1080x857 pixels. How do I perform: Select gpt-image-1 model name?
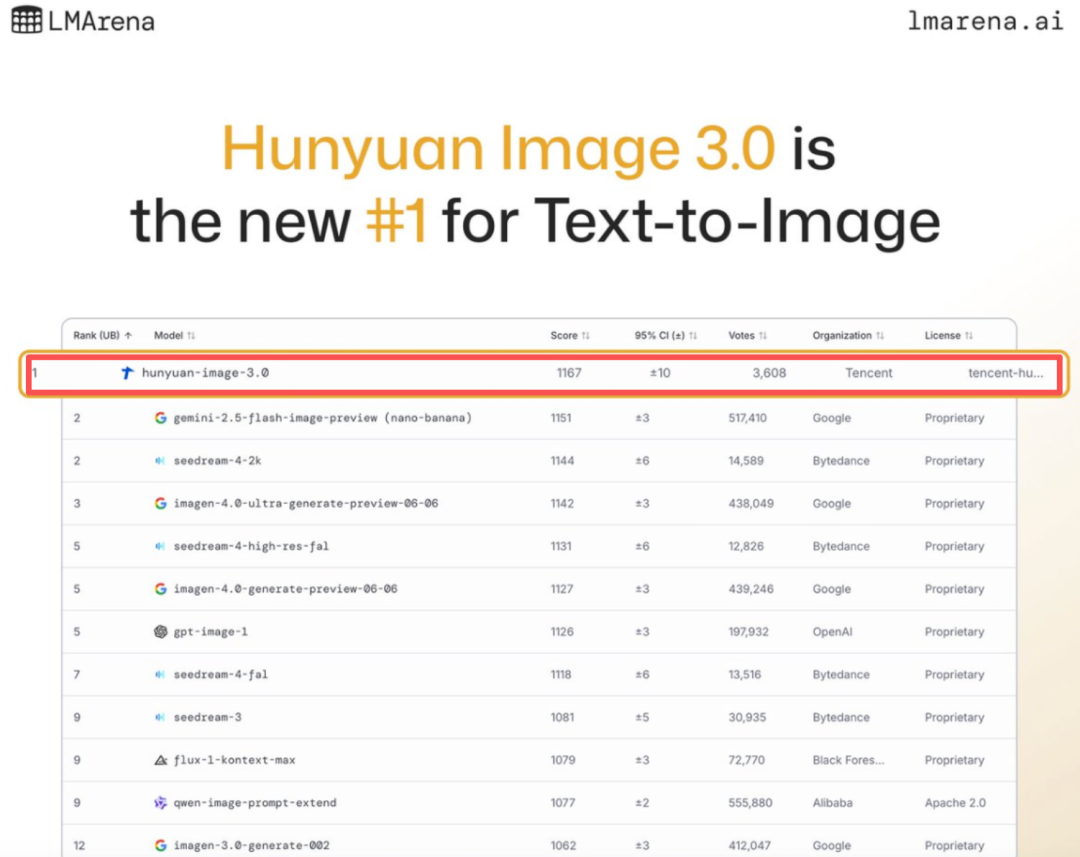(210, 632)
